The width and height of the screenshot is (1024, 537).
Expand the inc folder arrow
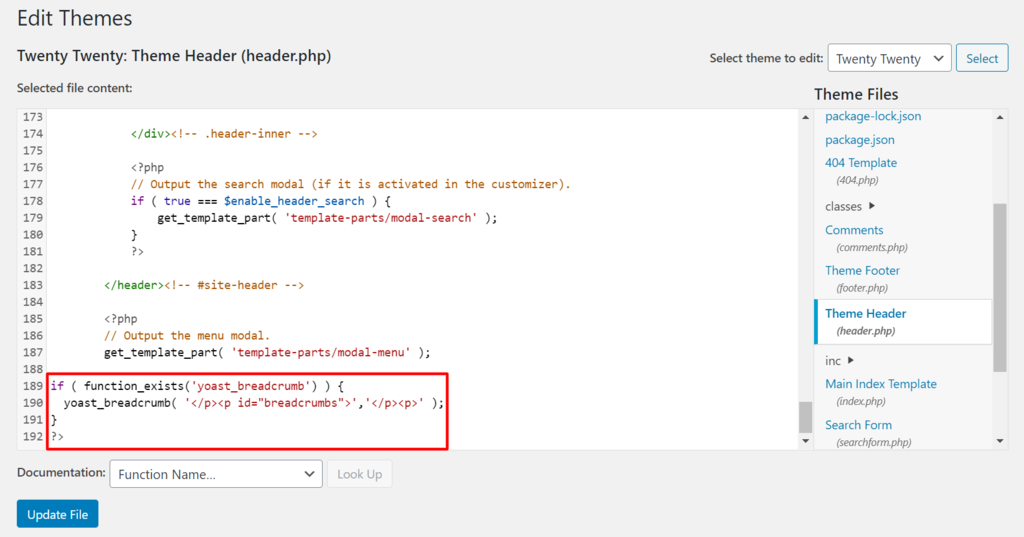point(851,361)
